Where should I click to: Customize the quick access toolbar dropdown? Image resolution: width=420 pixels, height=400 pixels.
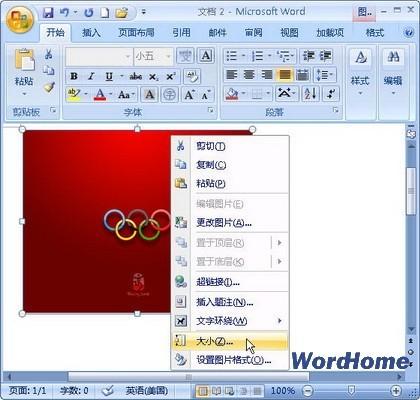click(144, 13)
